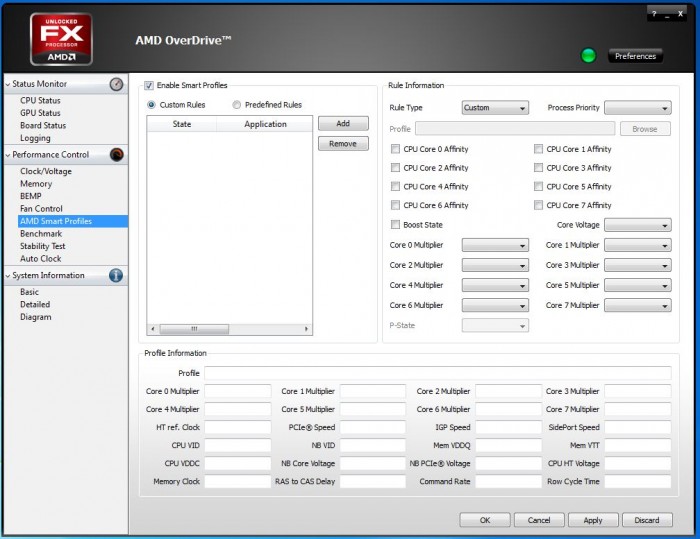Viewport: 700px width, 539px height.
Task: Open Fan Control page
Action: click(41, 209)
